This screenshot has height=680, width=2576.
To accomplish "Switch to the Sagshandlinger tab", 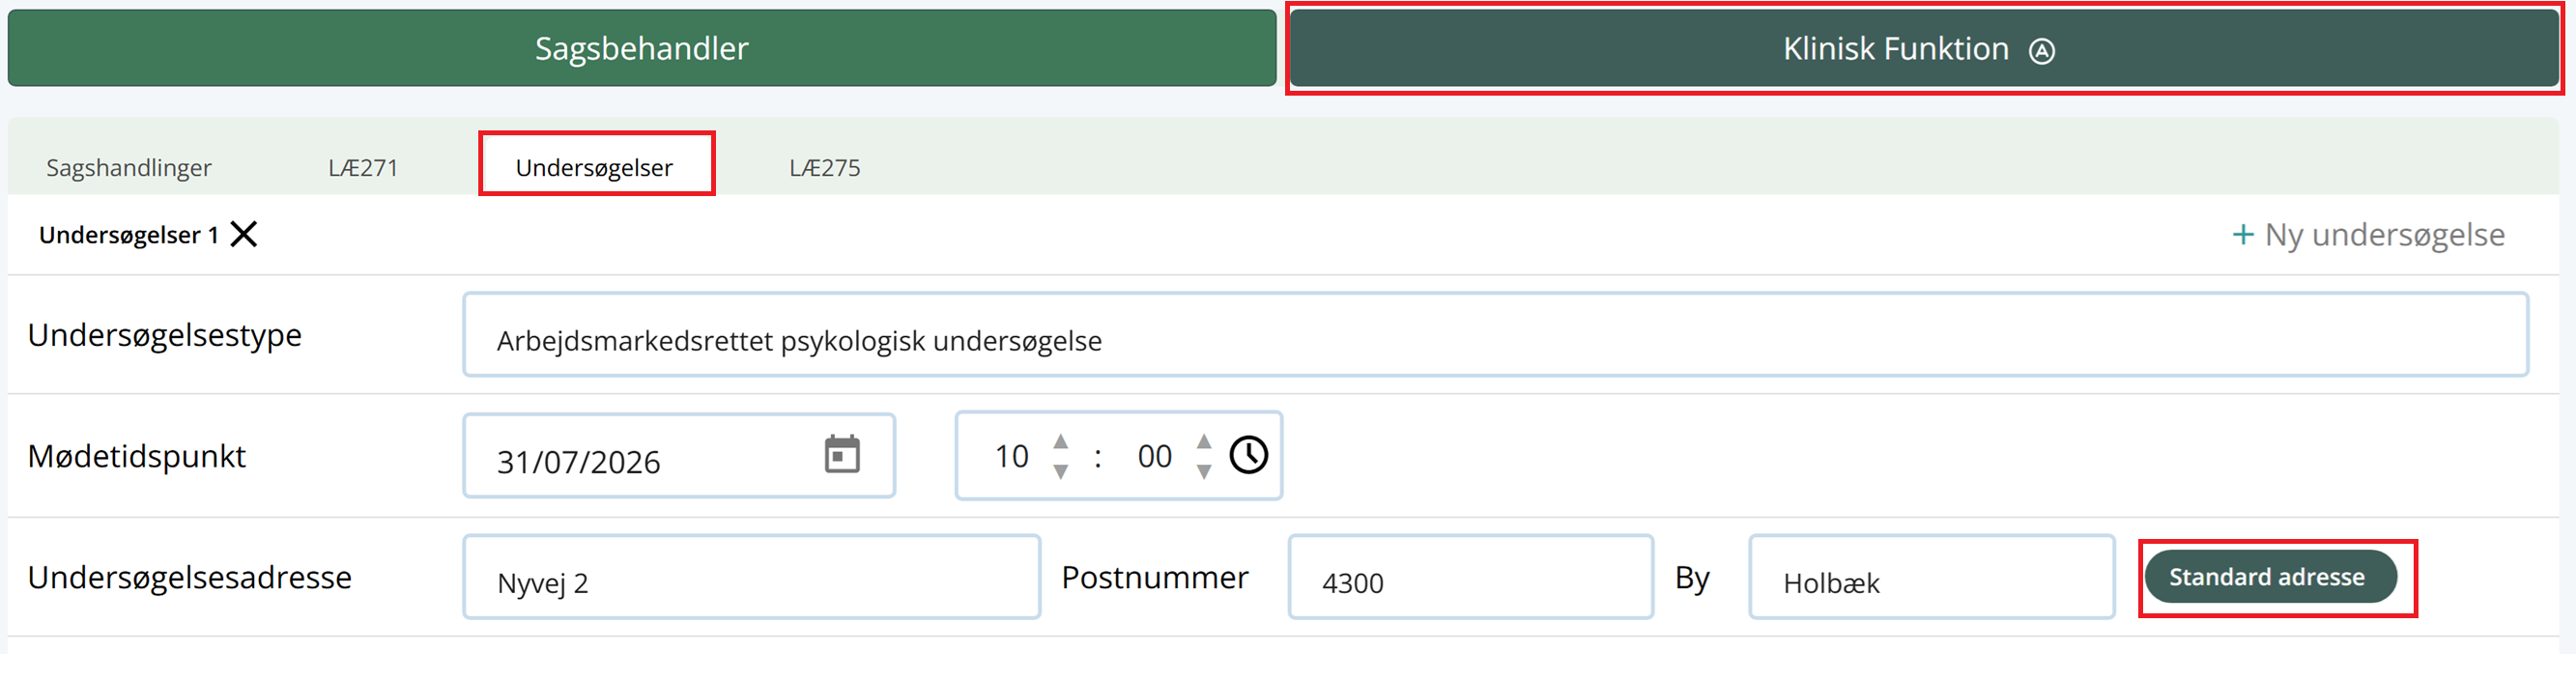I will 129,168.
